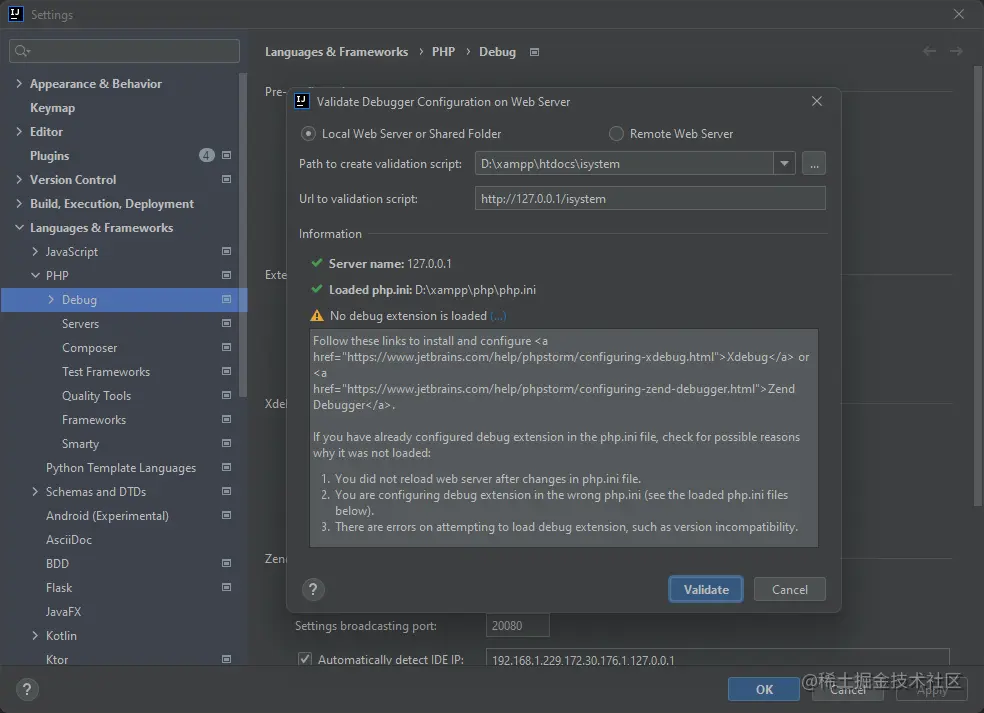Viewport: 984px width, 713px height.
Task: Select AsciiDoc in settings tree
Action: 68,539
